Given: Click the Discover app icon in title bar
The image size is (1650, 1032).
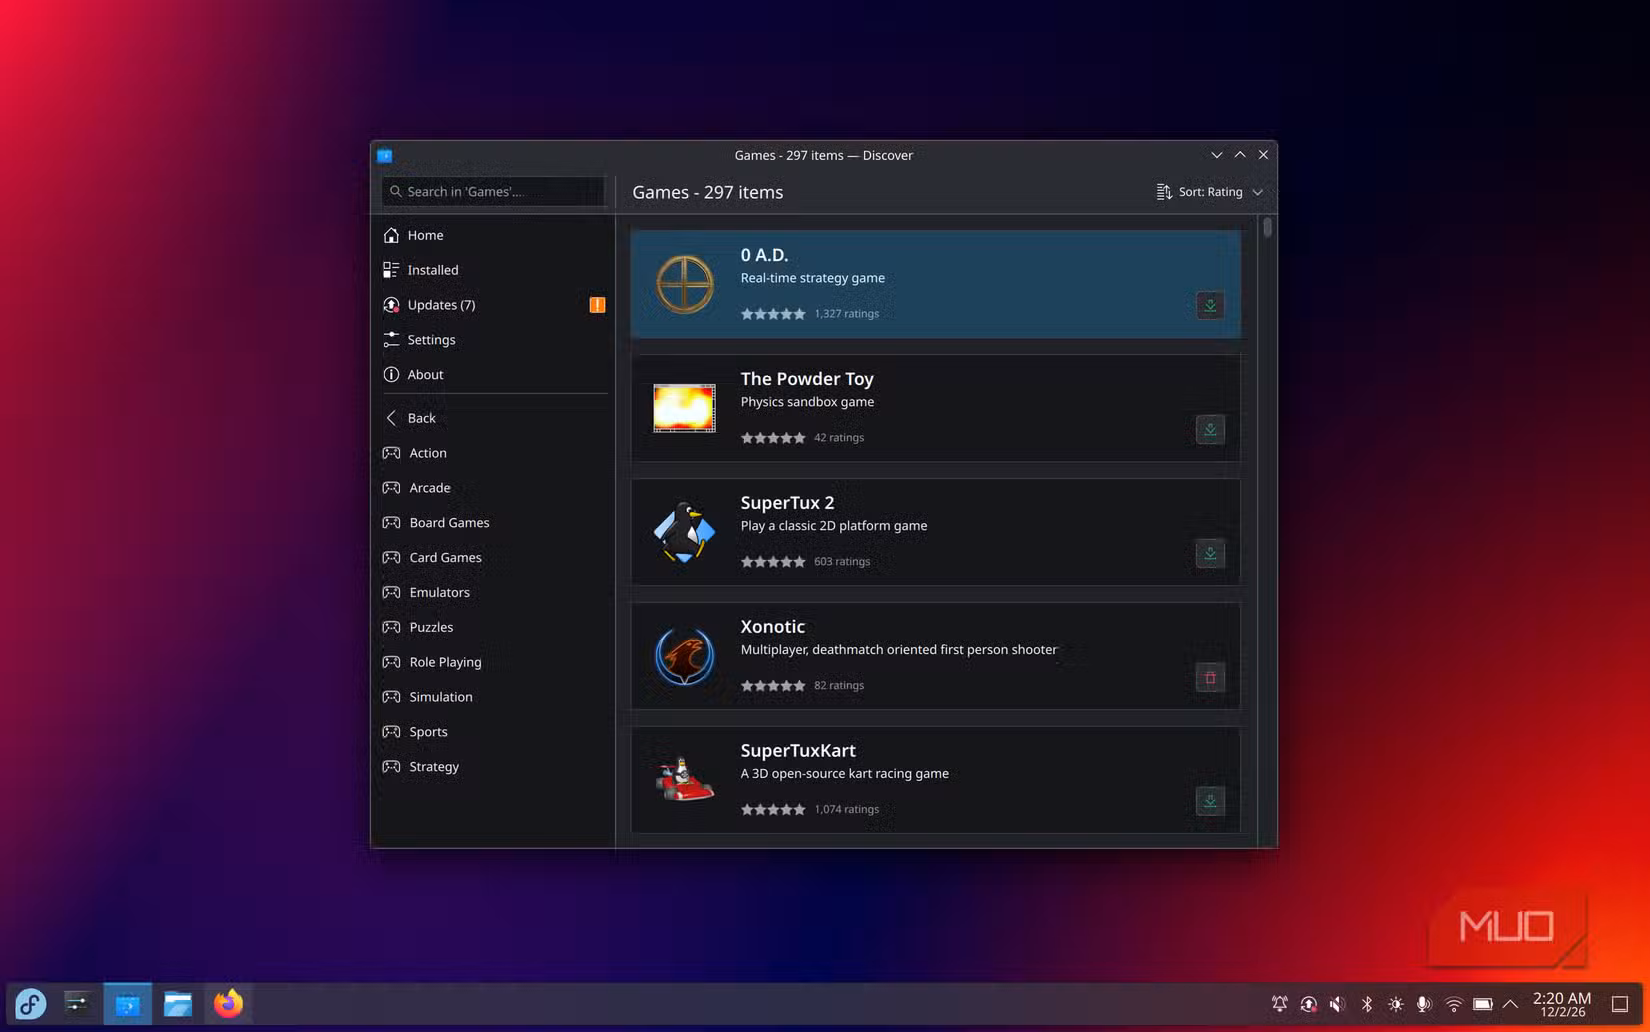Looking at the screenshot, I should [385, 155].
